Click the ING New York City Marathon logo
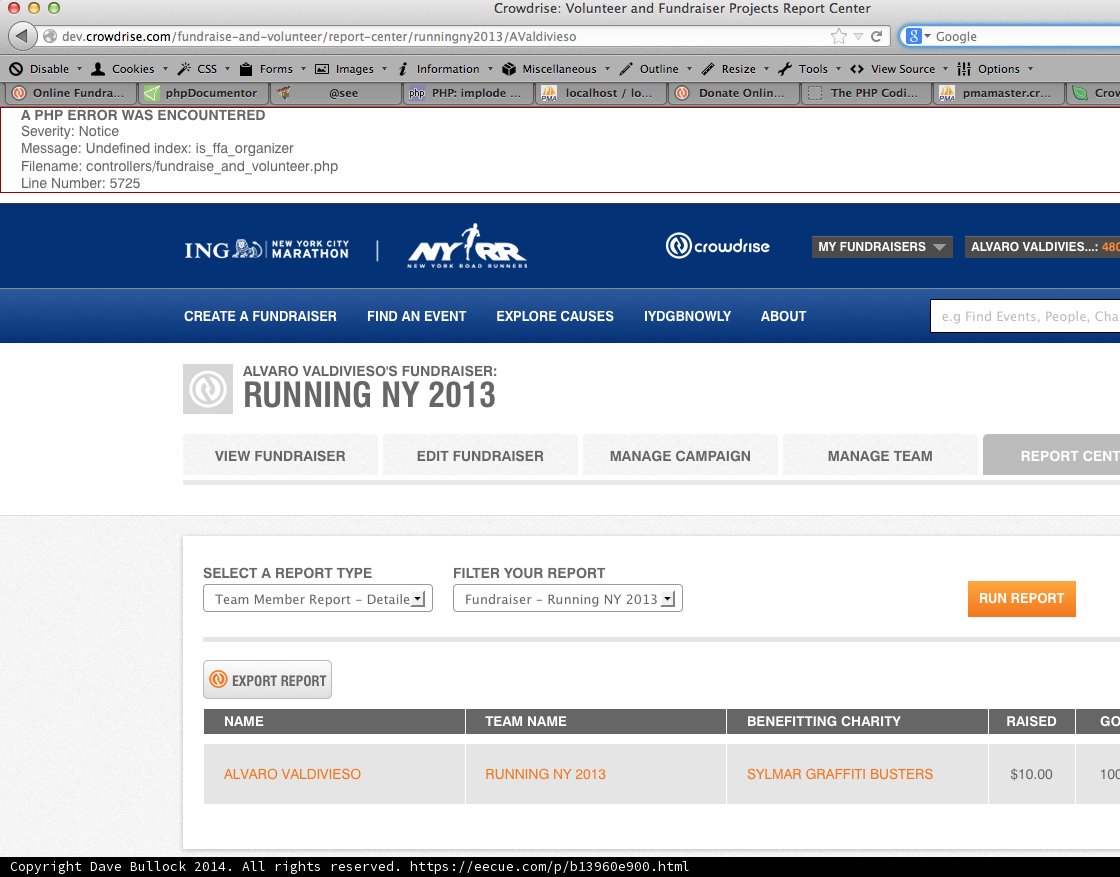The height and width of the screenshot is (877, 1120). [266, 249]
